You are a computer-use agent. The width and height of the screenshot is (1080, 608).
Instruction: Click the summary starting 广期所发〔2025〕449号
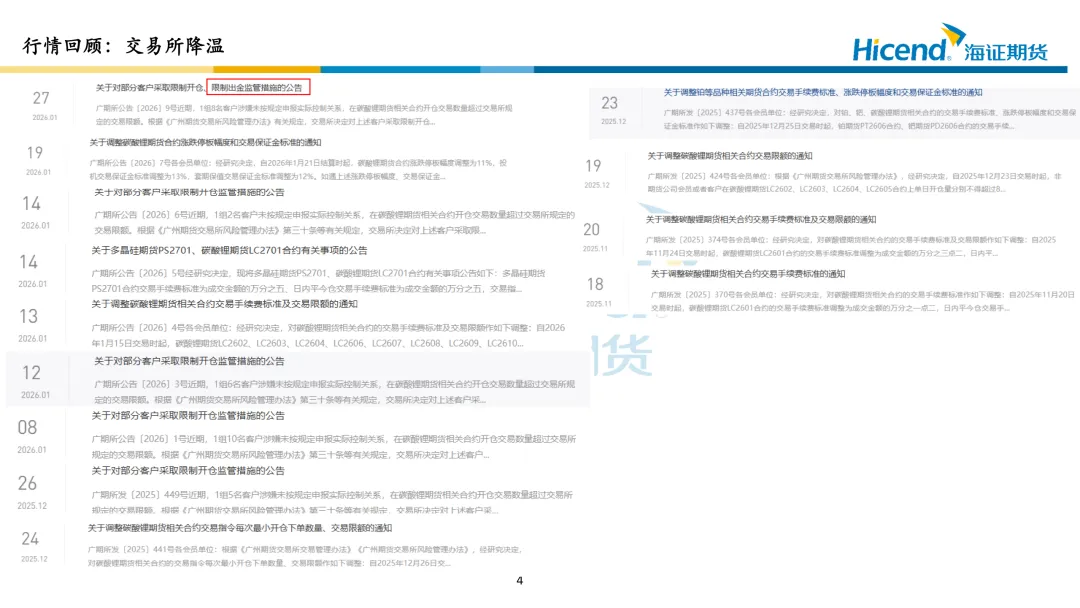click(332, 503)
